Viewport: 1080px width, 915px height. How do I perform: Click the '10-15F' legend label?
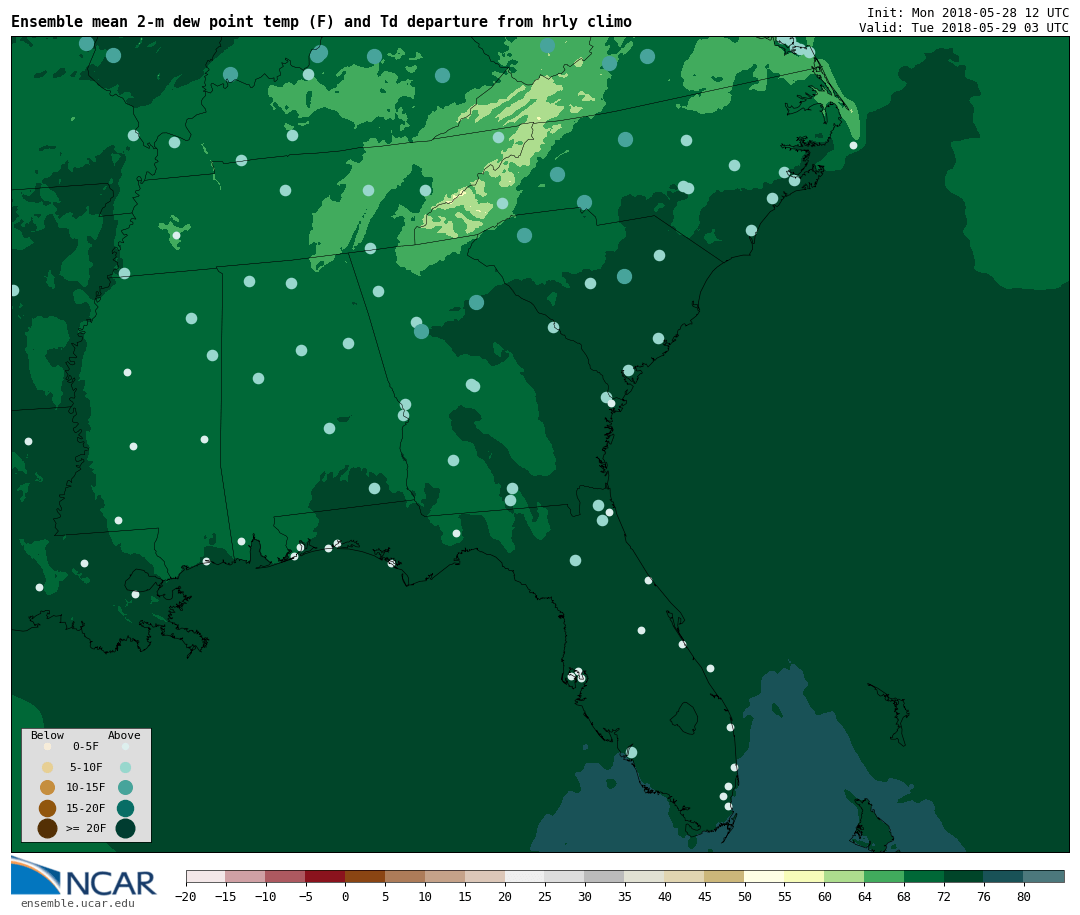[86, 787]
